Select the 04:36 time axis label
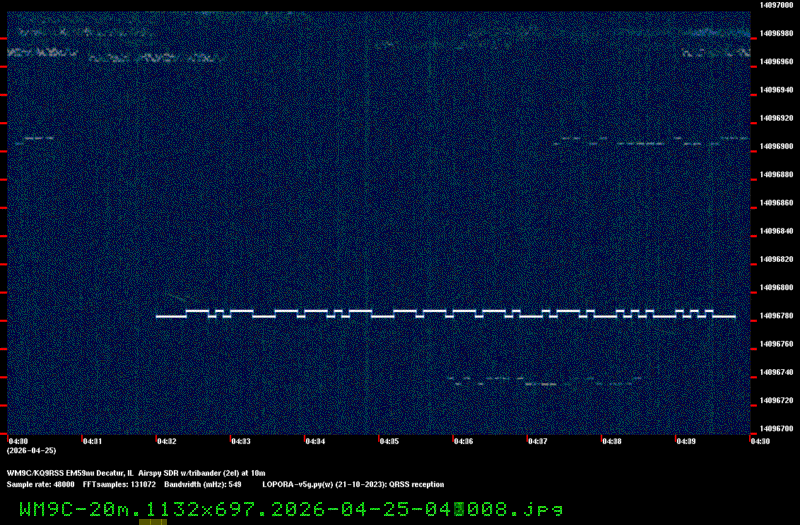 [463, 441]
